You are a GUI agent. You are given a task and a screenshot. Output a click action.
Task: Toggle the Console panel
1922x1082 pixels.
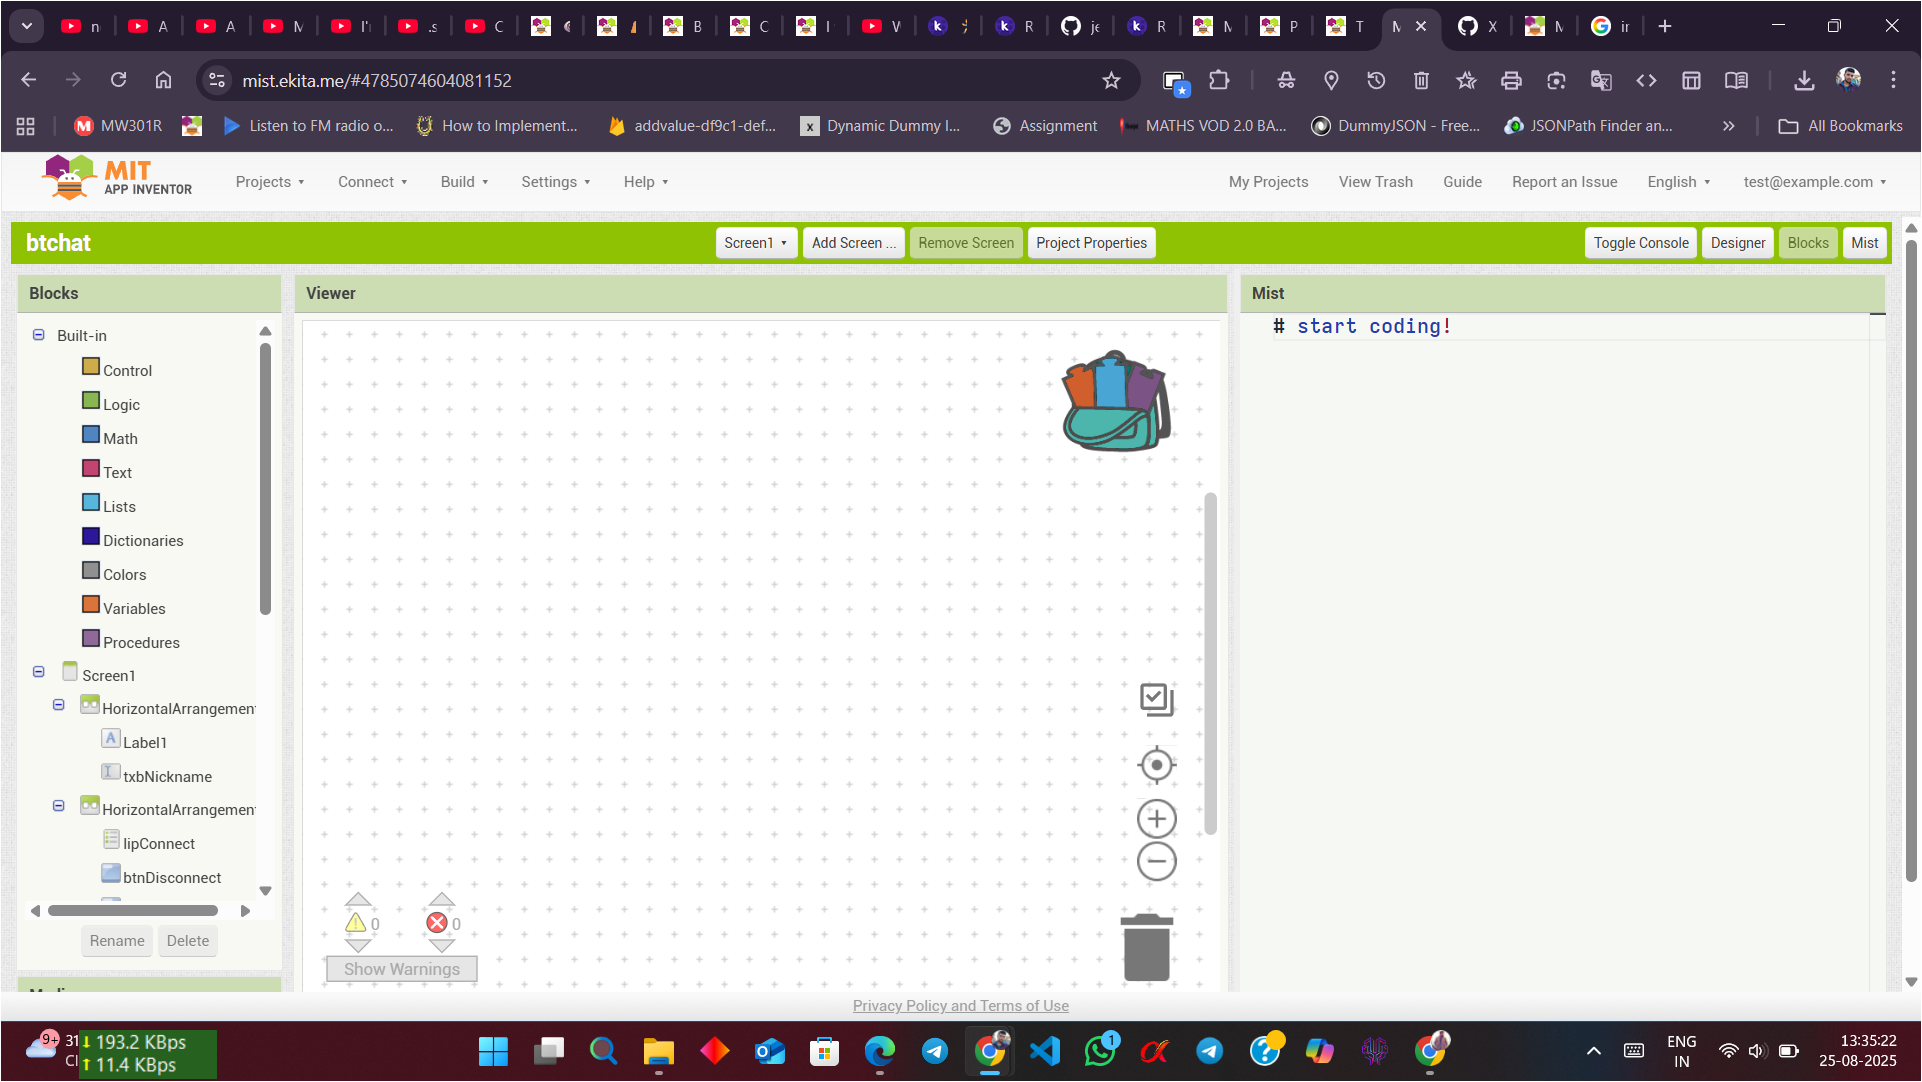tap(1640, 243)
